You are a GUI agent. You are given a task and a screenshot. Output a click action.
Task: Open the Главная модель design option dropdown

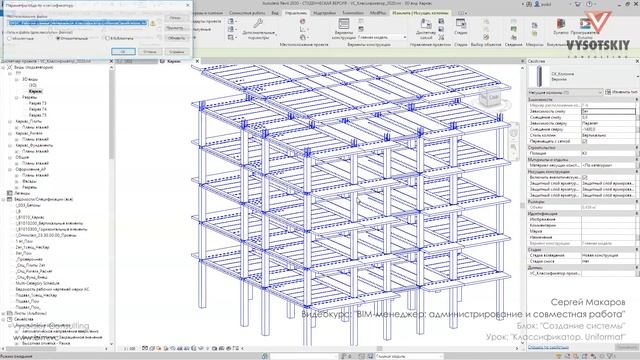[x=382, y=37]
